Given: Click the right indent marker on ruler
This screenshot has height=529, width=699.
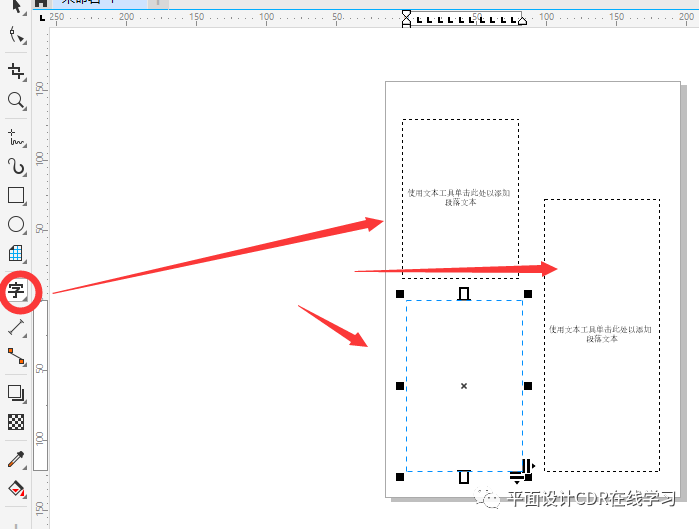Looking at the screenshot, I should tap(522, 20).
